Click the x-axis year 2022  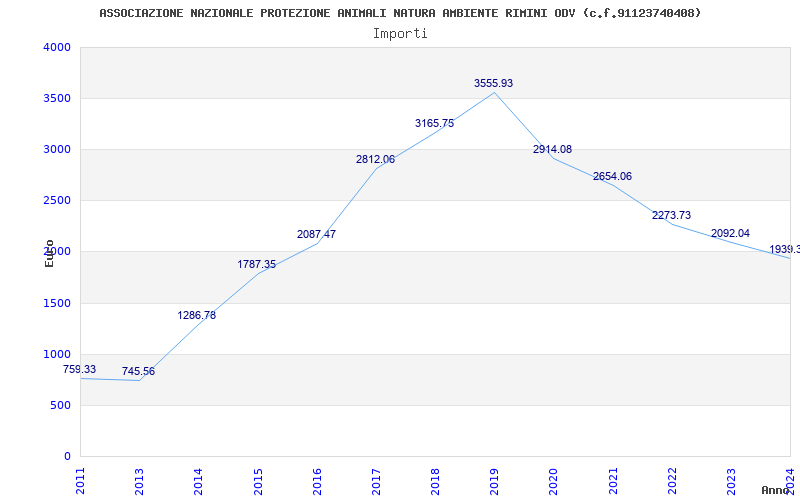(x=672, y=481)
